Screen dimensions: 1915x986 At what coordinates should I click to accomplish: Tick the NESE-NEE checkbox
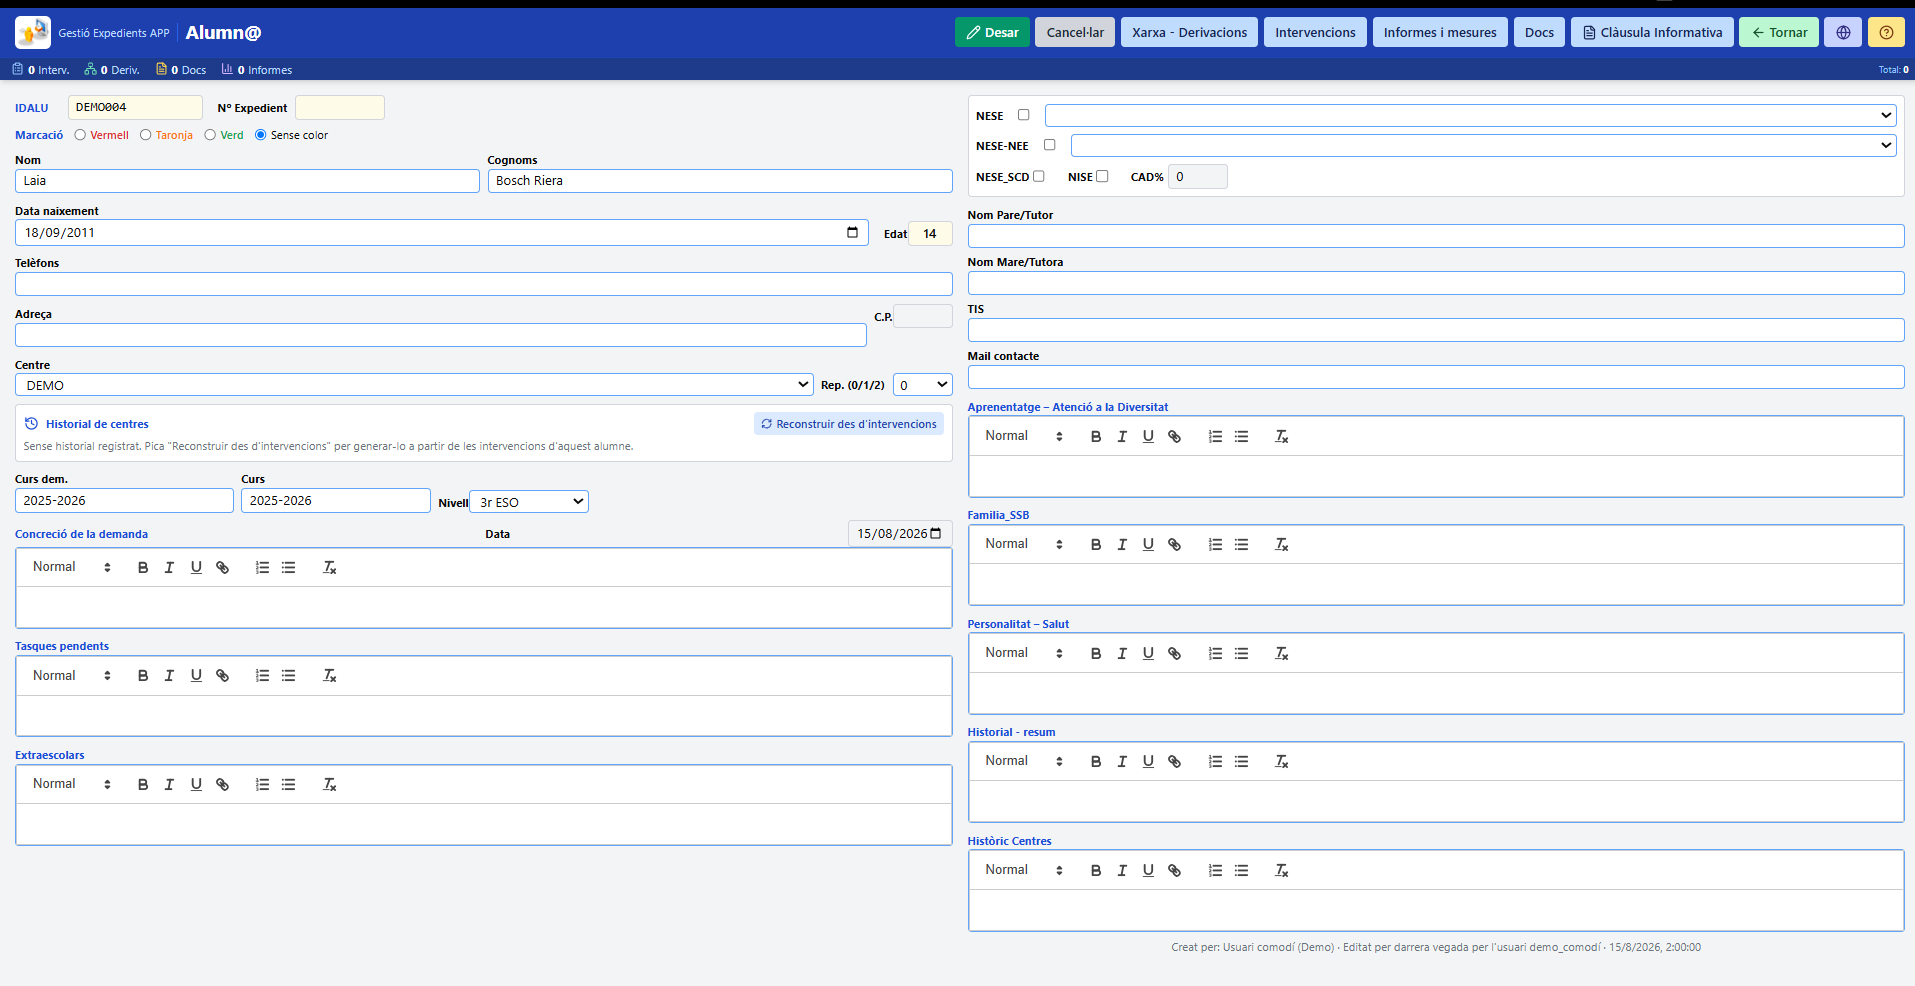1049,145
